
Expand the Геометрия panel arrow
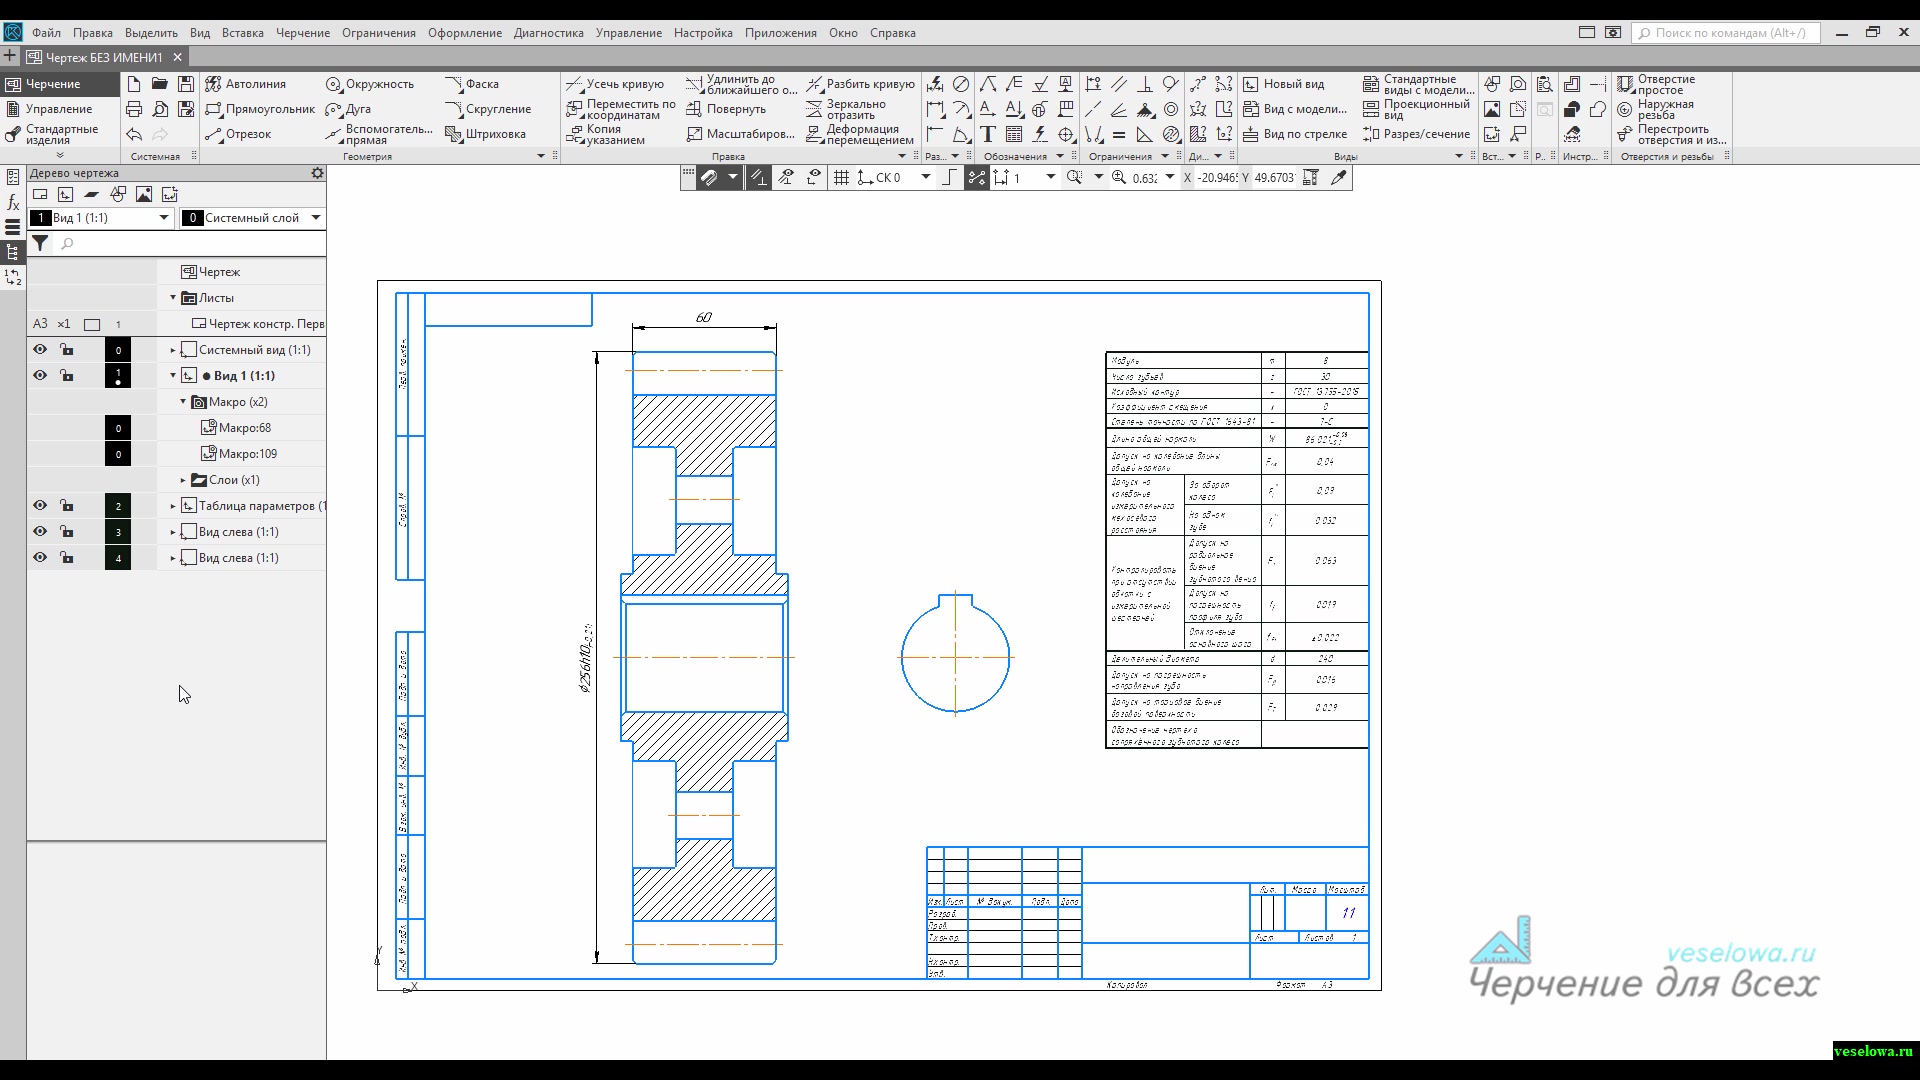541,156
